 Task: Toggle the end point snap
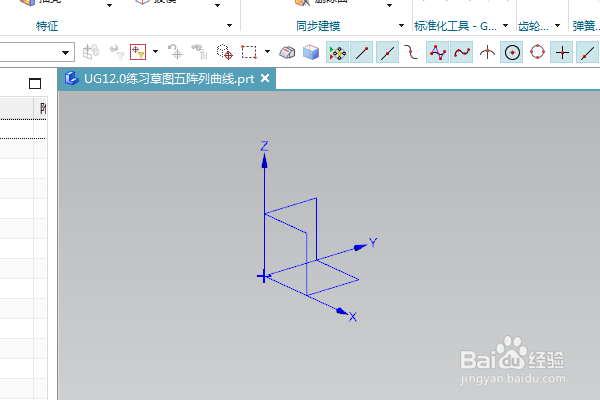tap(362, 52)
